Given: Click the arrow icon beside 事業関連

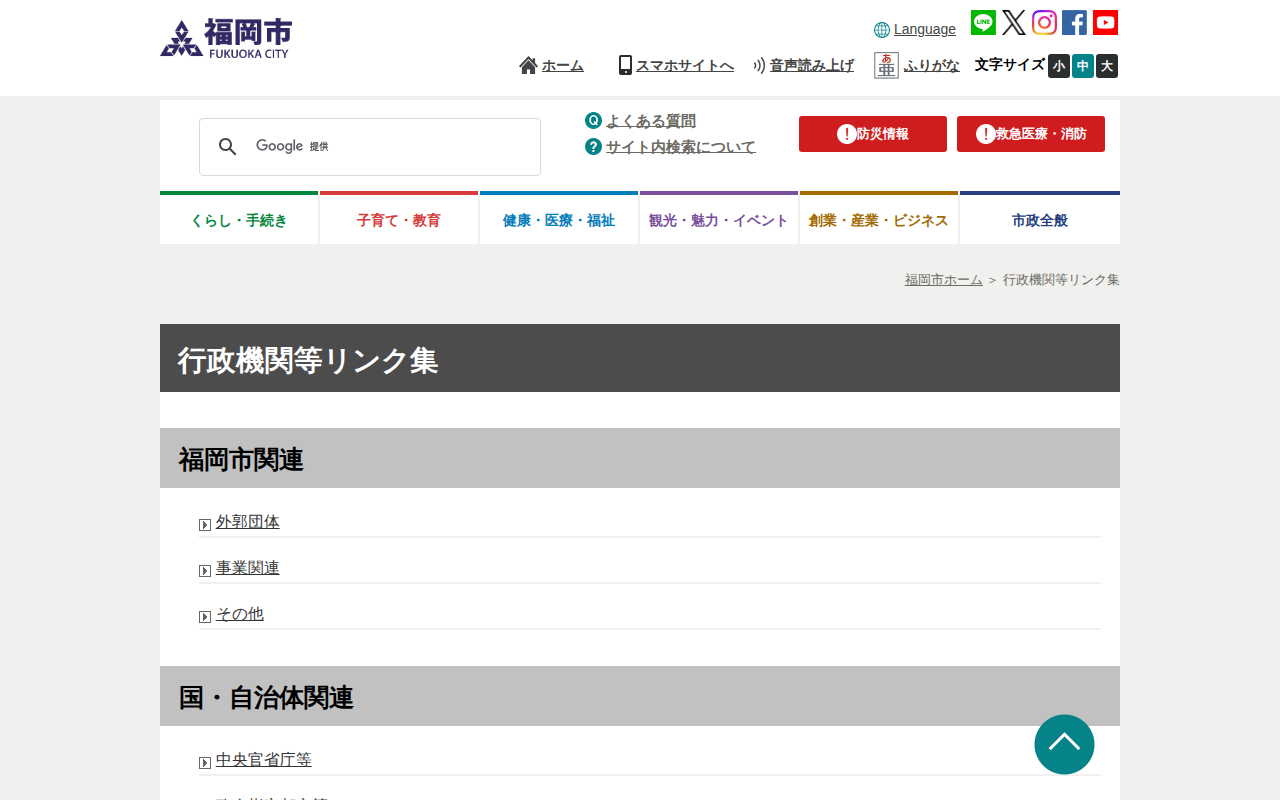Looking at the screenshot, I should [205, 571].
